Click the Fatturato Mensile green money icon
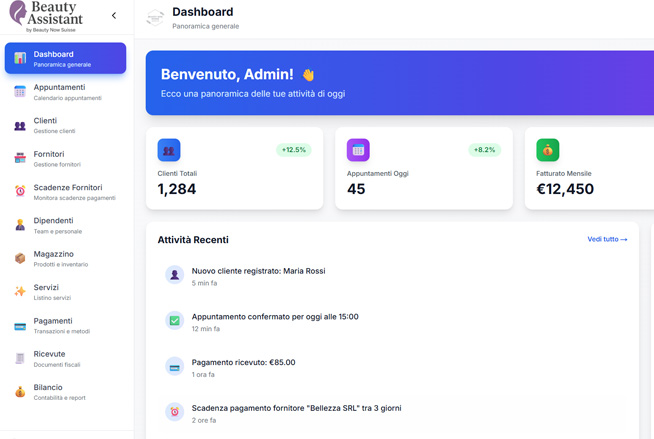The height and width of the screenshot is (439, 654). pos(548,150)
